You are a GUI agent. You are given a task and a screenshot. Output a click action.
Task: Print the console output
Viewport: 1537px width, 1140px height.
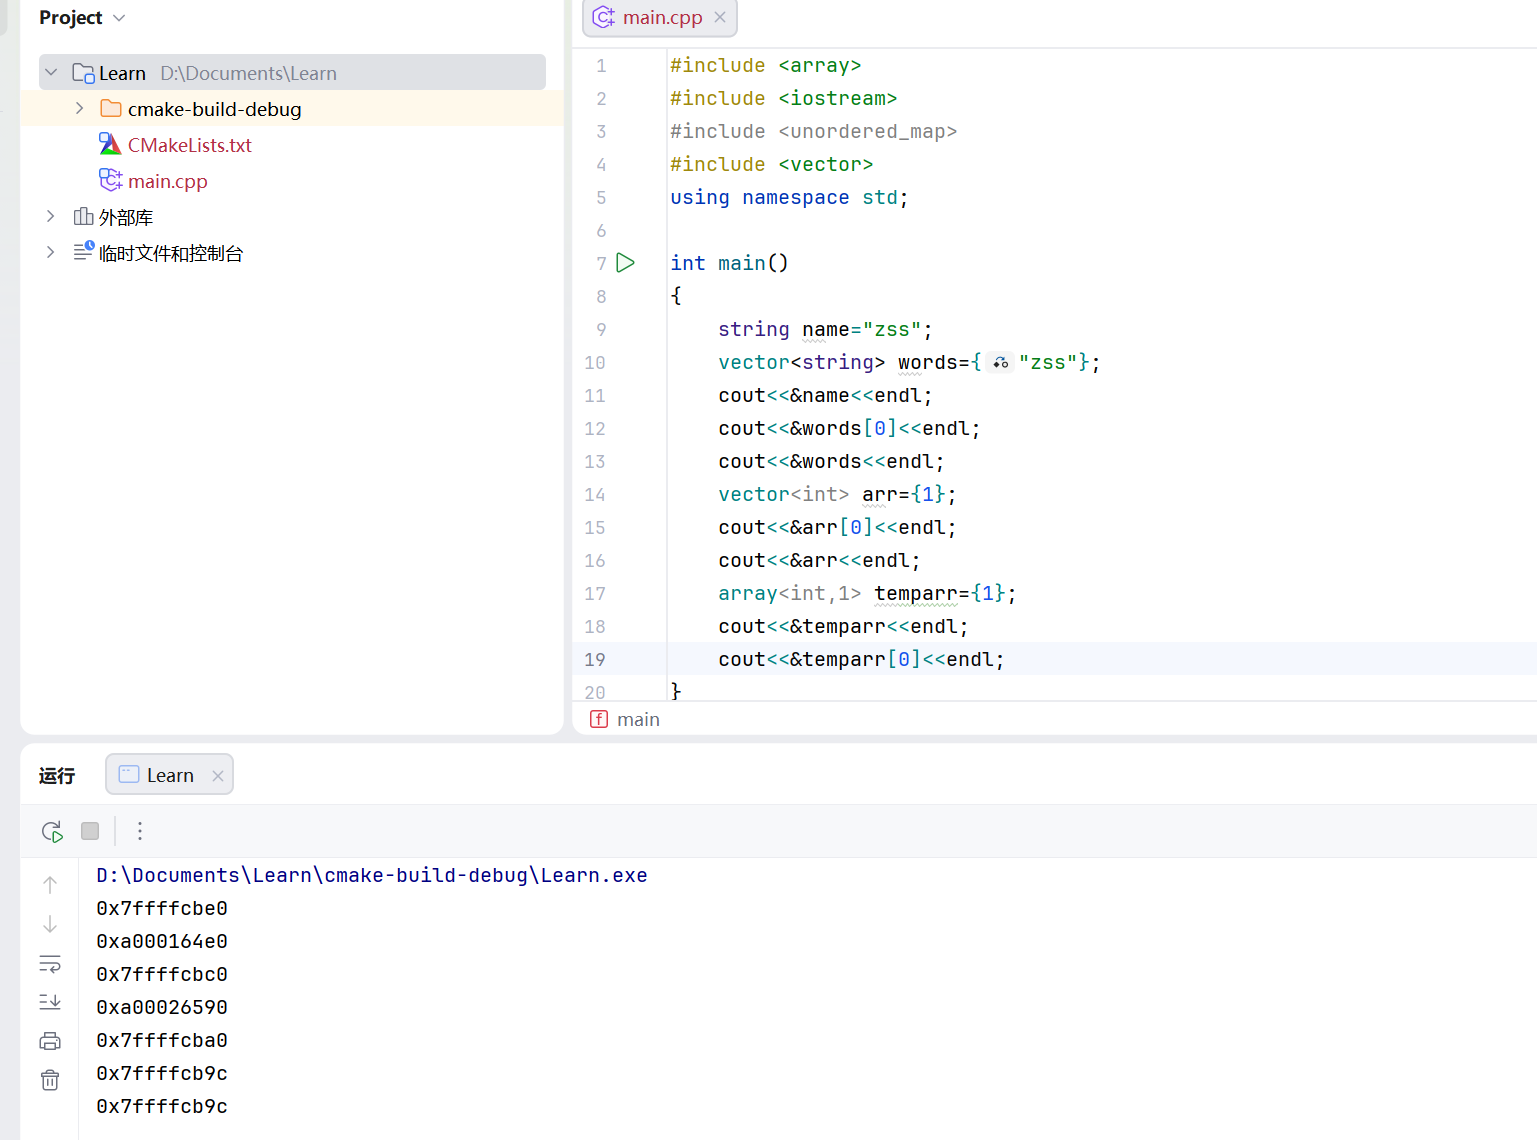50,1041
